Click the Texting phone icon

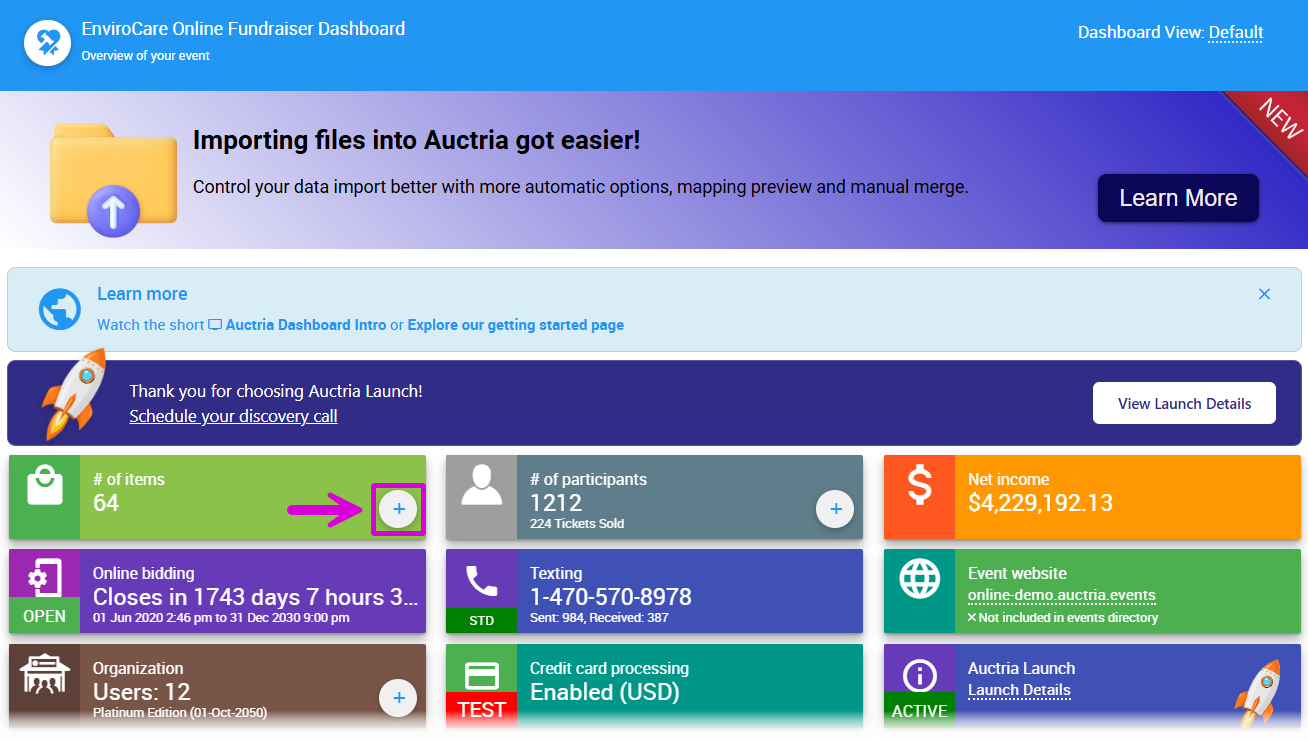point(481,580)
